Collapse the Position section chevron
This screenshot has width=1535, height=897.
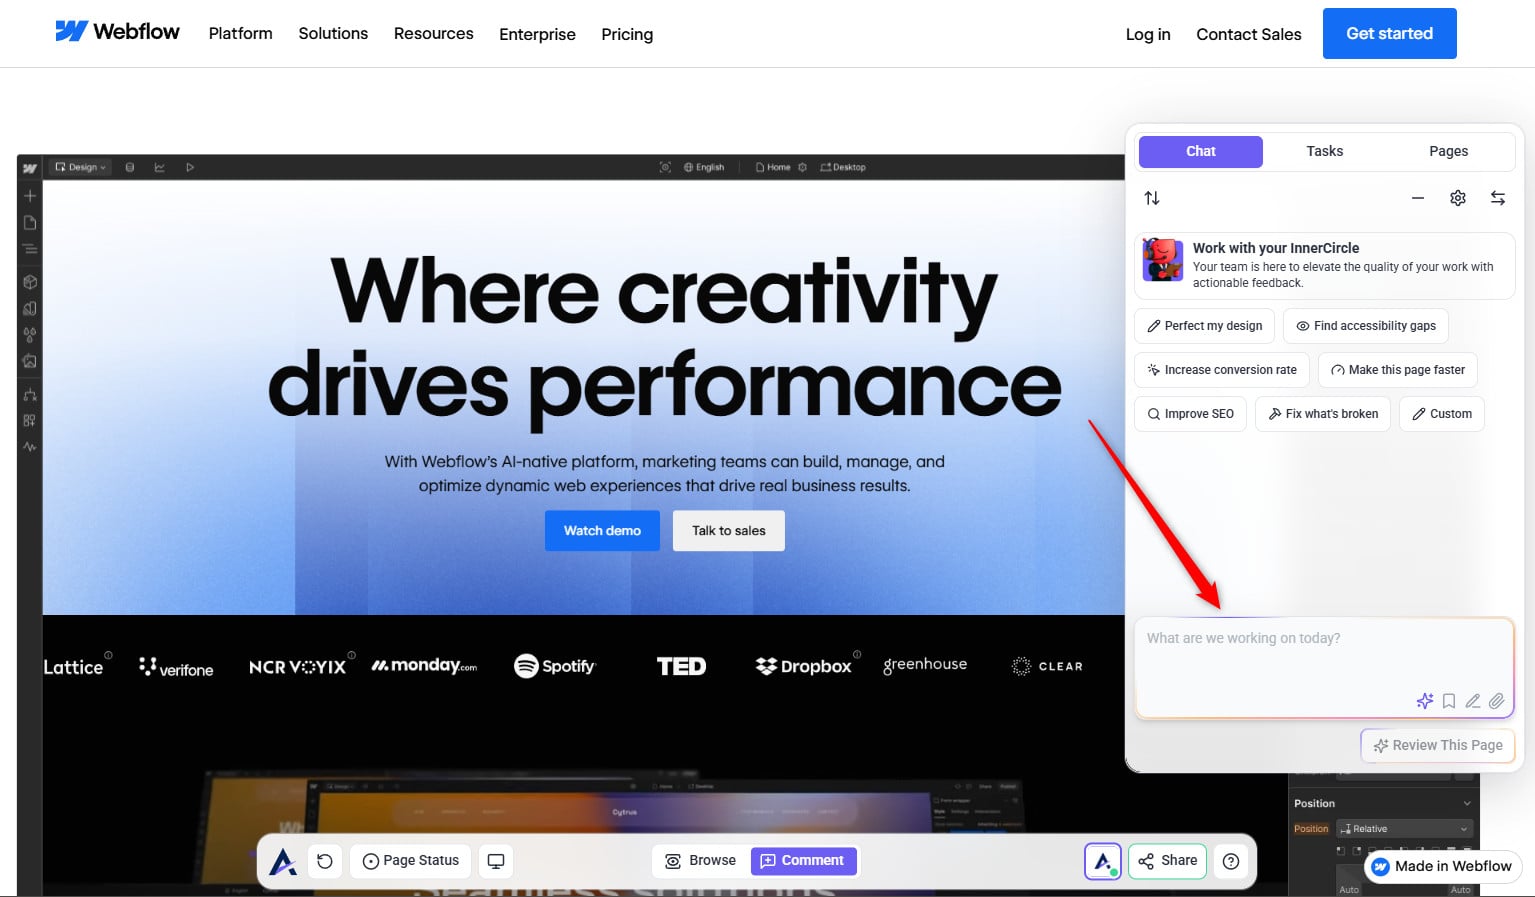1467,804
